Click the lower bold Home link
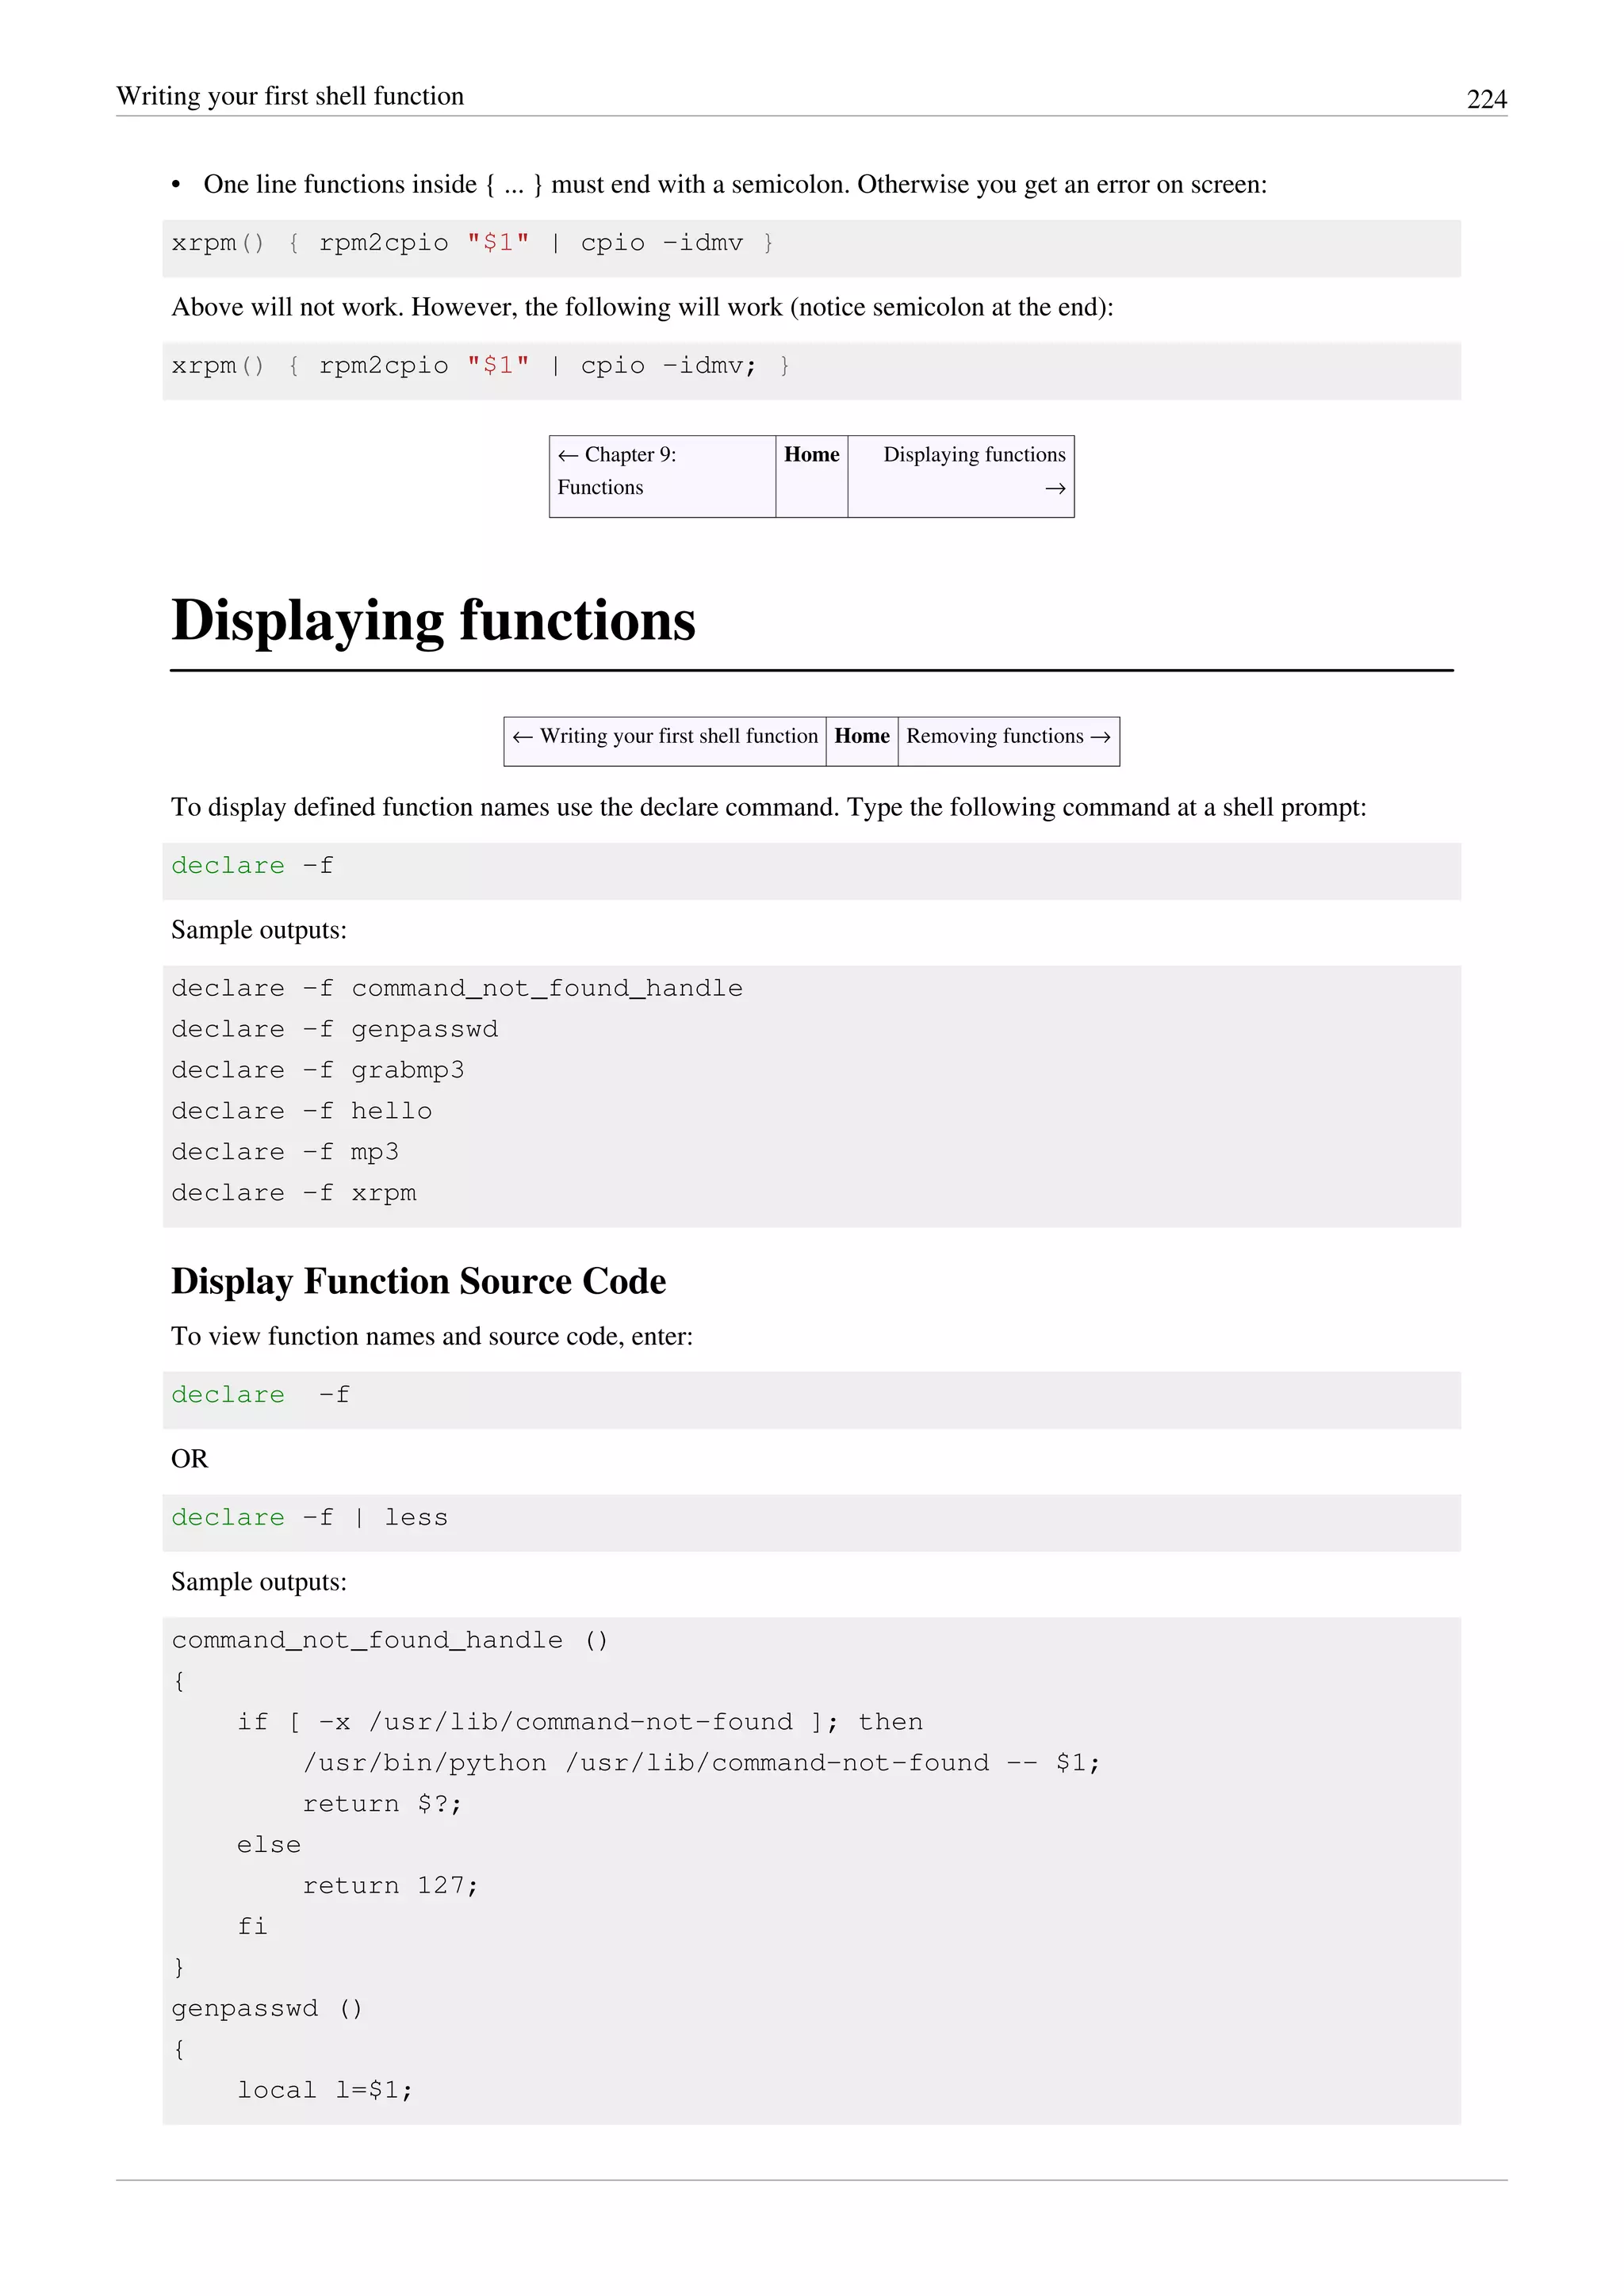Viewport: 1624px width, 2296px height. pyautogui.click(x=861, y=737)
